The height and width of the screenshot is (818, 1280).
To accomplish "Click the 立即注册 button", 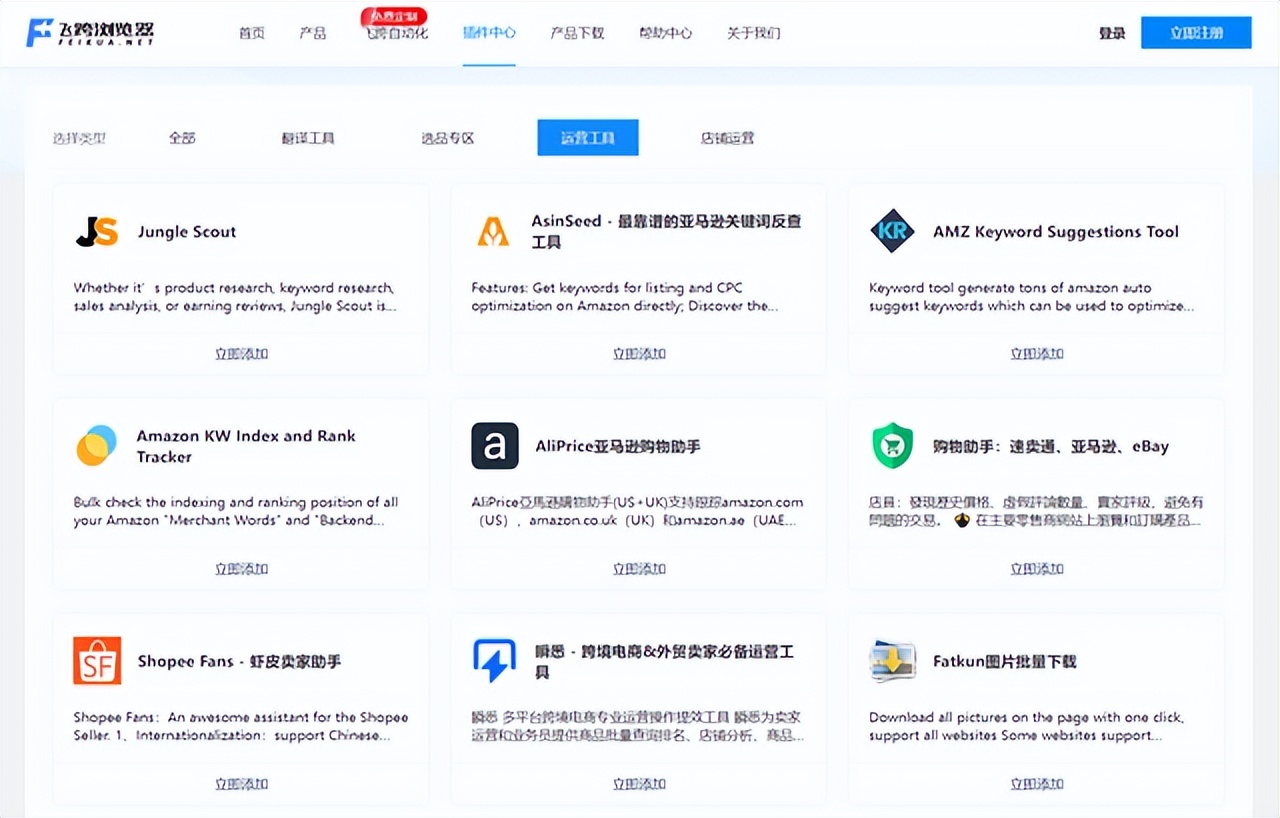I will click(1196, 32).
